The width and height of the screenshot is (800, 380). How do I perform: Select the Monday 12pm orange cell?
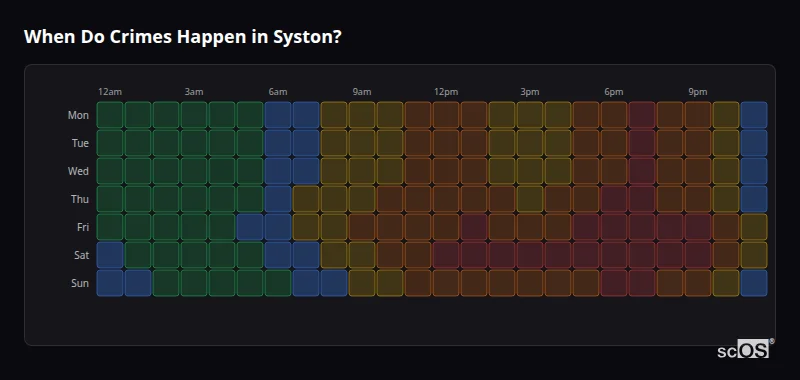(446, 115)
